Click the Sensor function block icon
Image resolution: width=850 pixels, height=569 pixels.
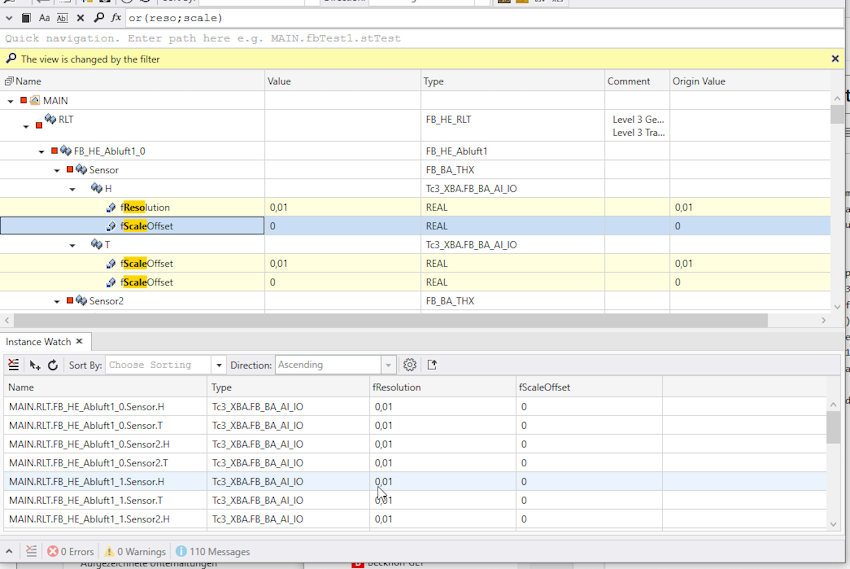pyautogui.click(x=81, y=169)
